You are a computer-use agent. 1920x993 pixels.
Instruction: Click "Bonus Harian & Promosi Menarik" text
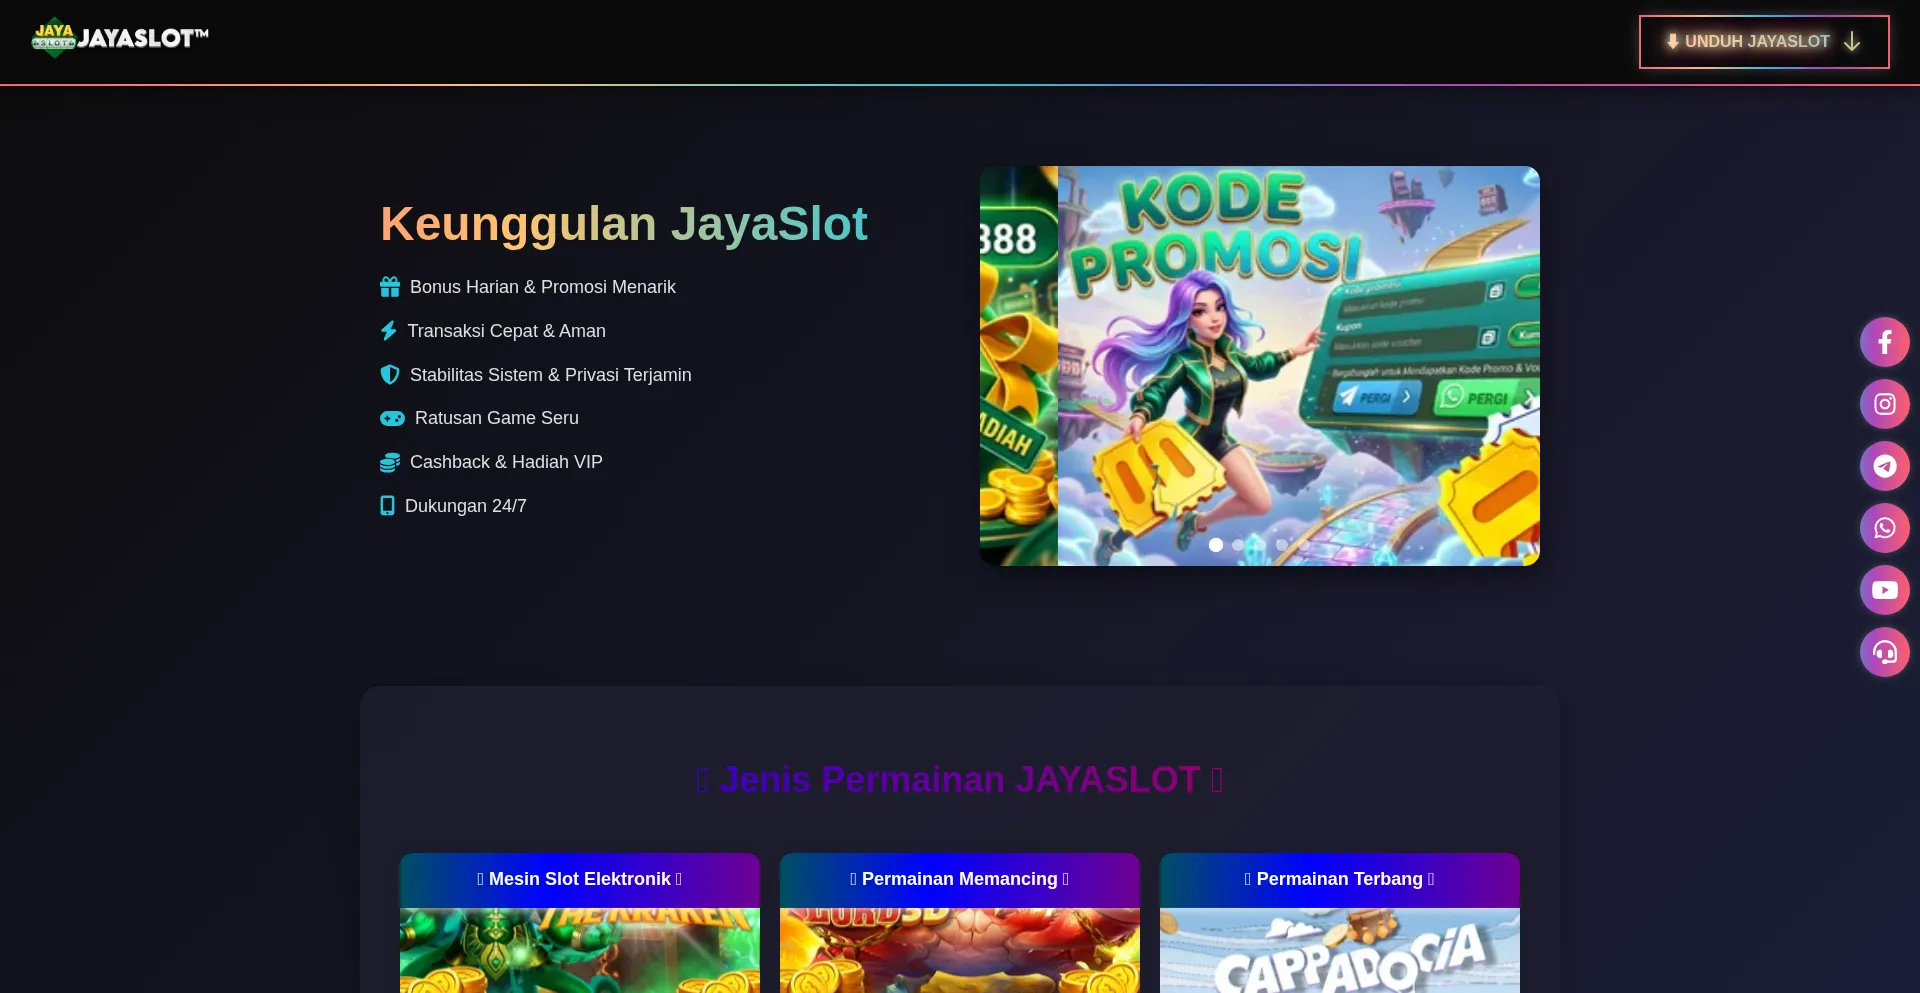pyautogui.click(x=543, y=287)
